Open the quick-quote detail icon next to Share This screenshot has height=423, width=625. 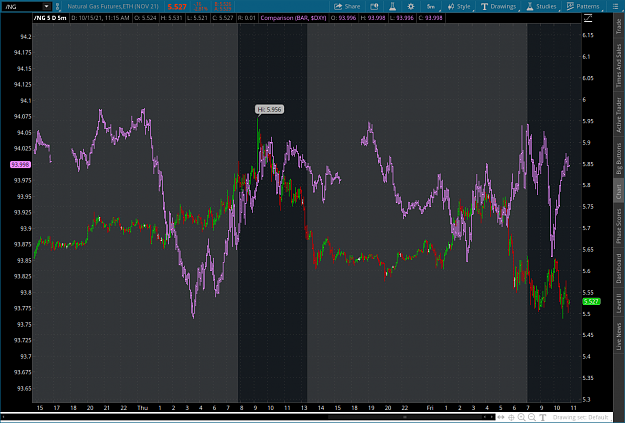coord(374,6)
